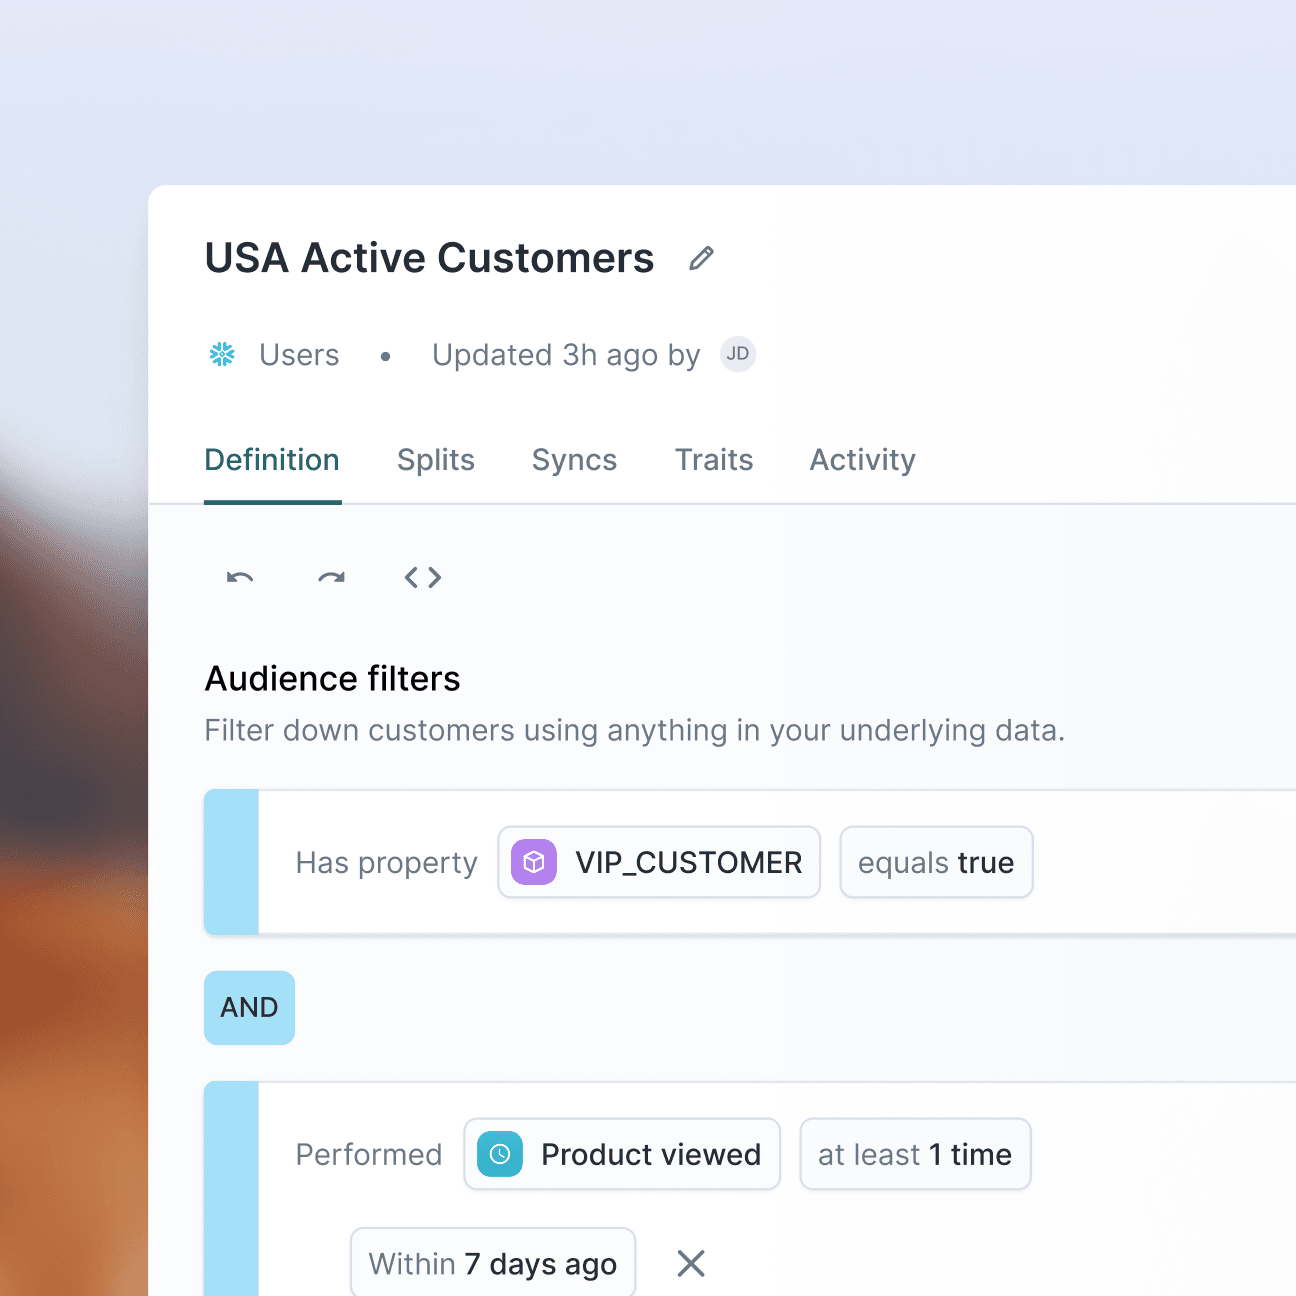Click the Snowflake source icon next to Users

click(222, 354)
